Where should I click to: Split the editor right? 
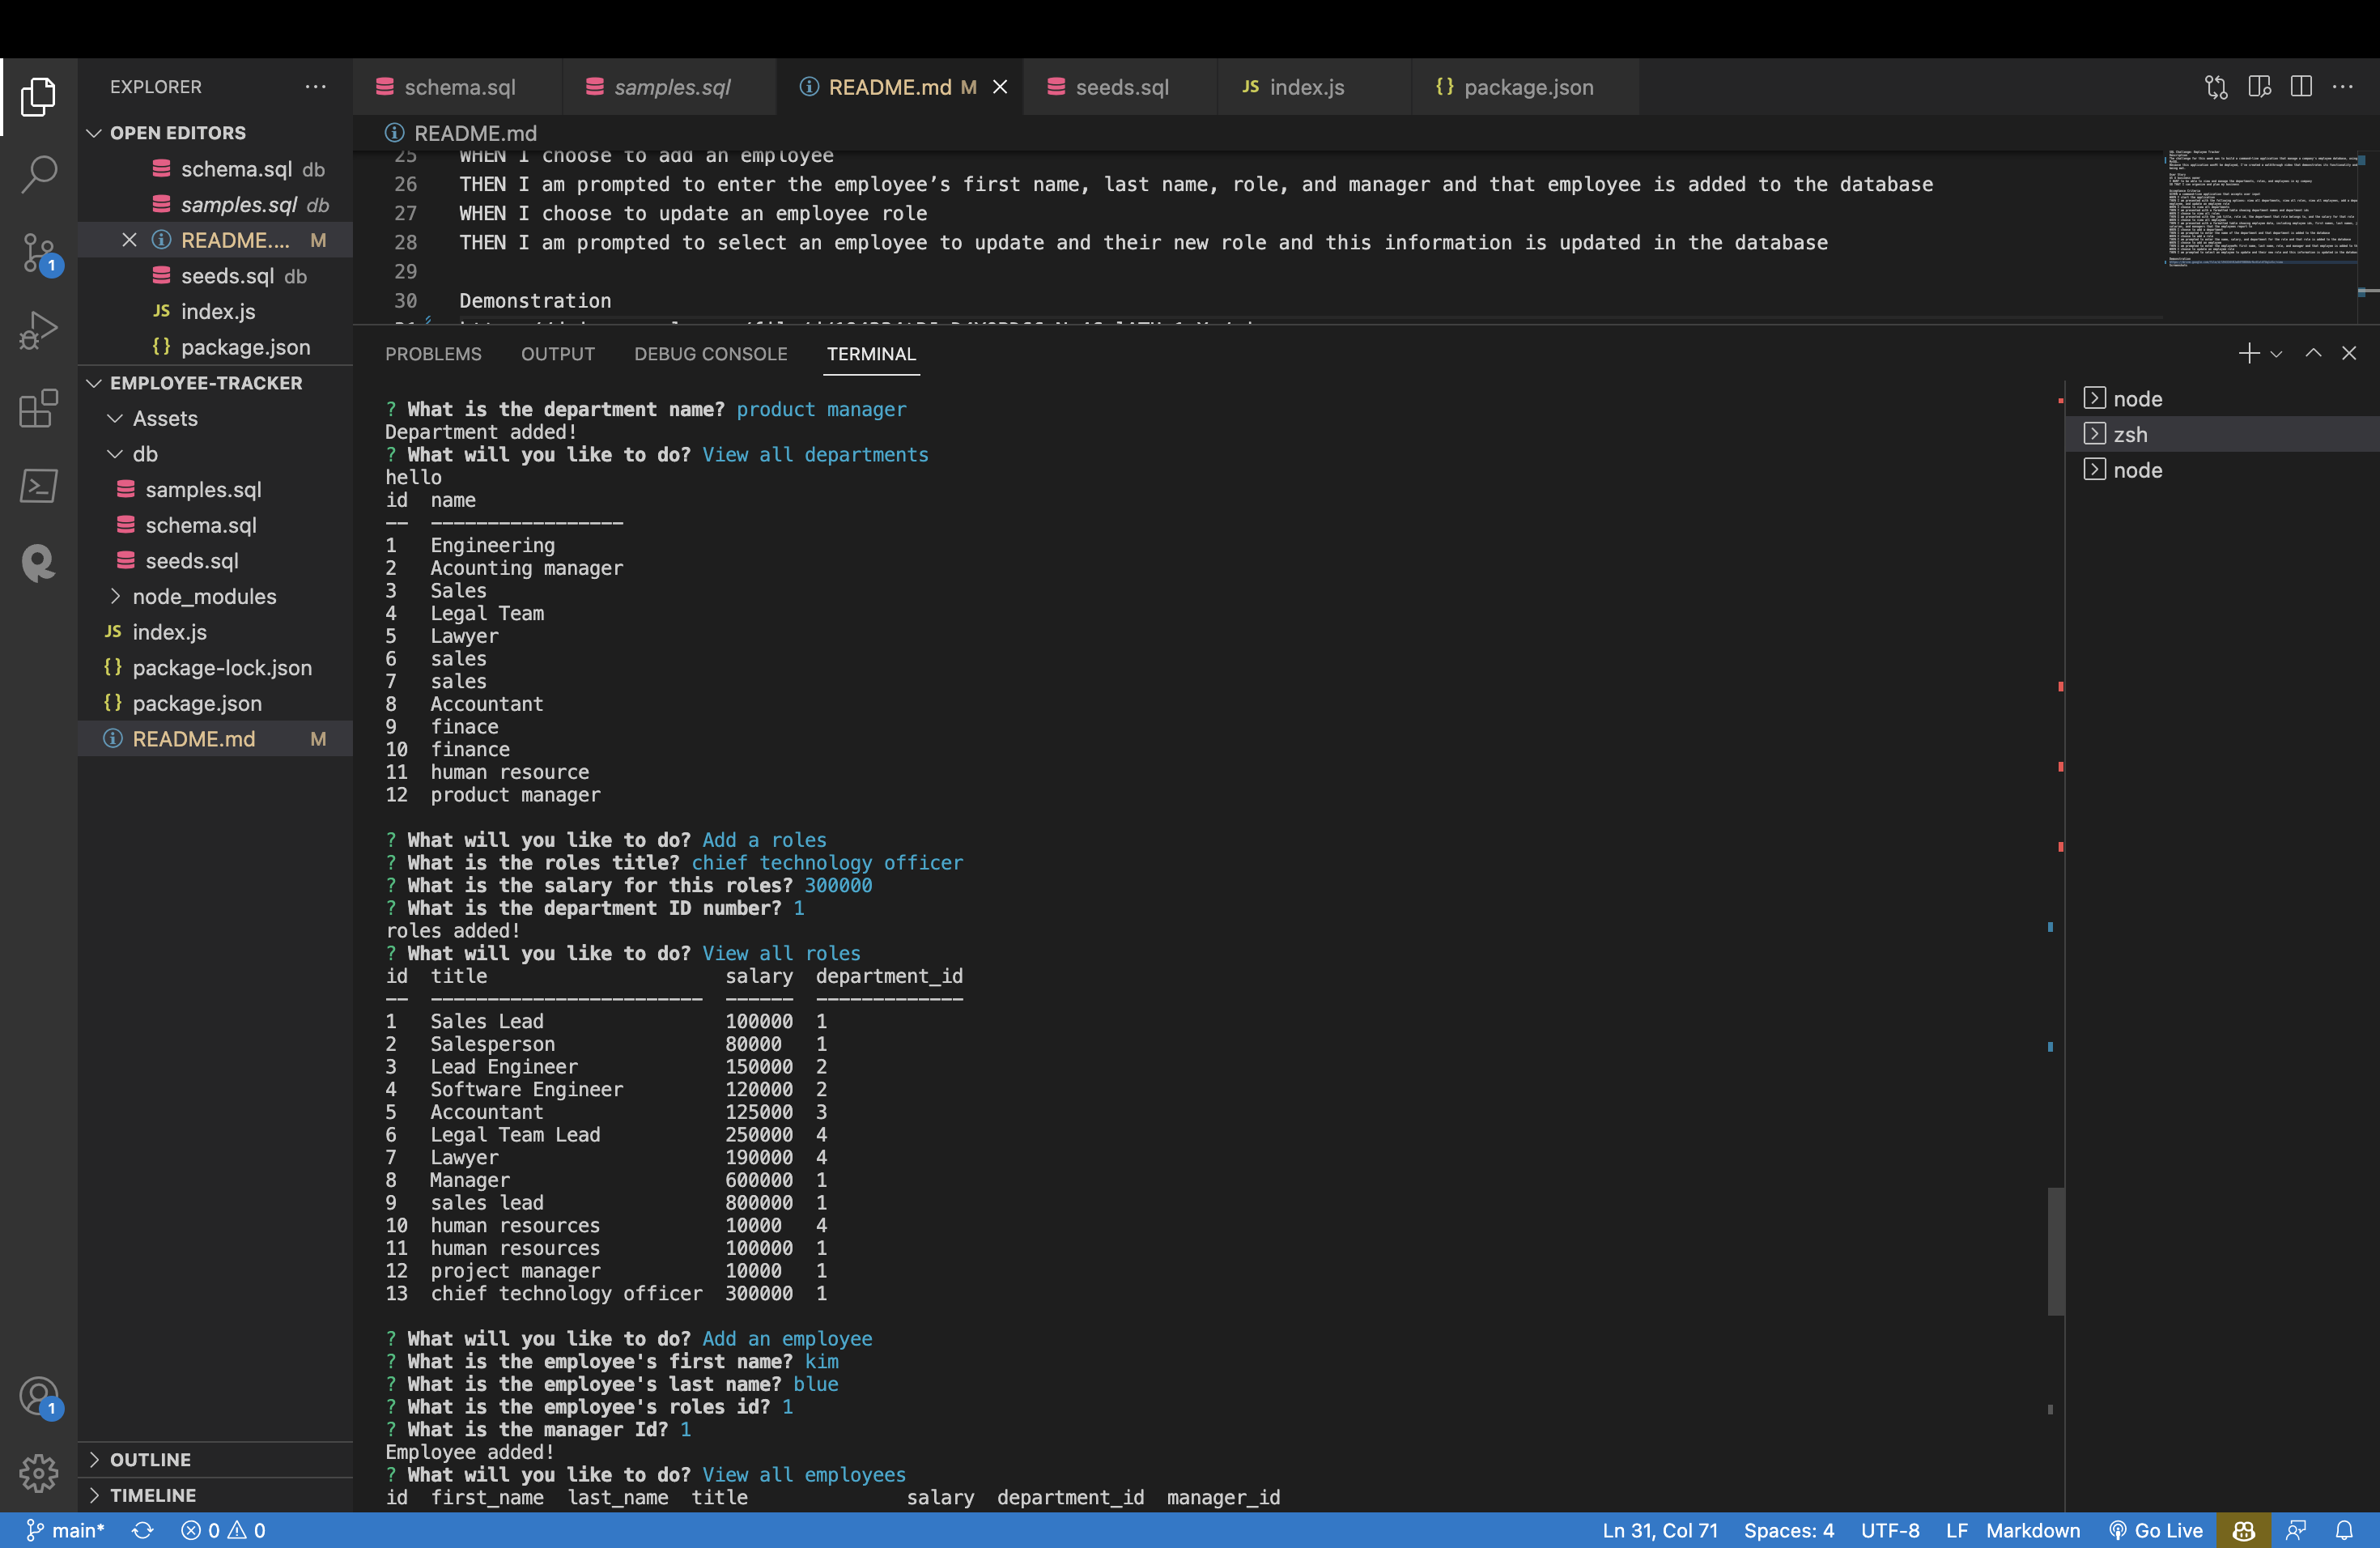click(2301, 87)
